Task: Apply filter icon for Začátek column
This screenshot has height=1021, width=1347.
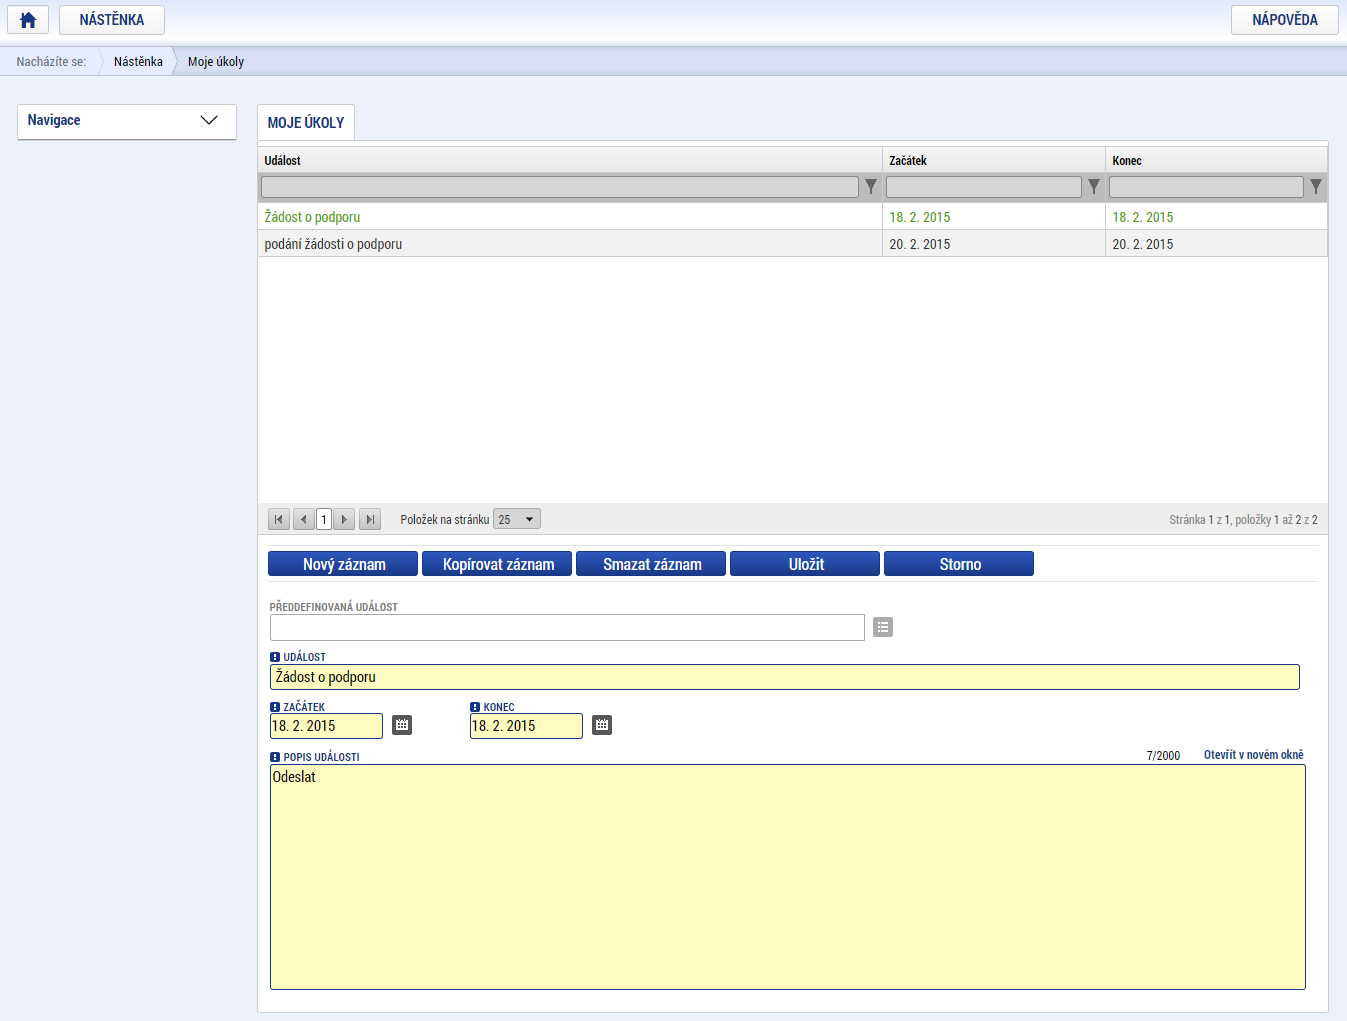Action: coord(1094,187)
